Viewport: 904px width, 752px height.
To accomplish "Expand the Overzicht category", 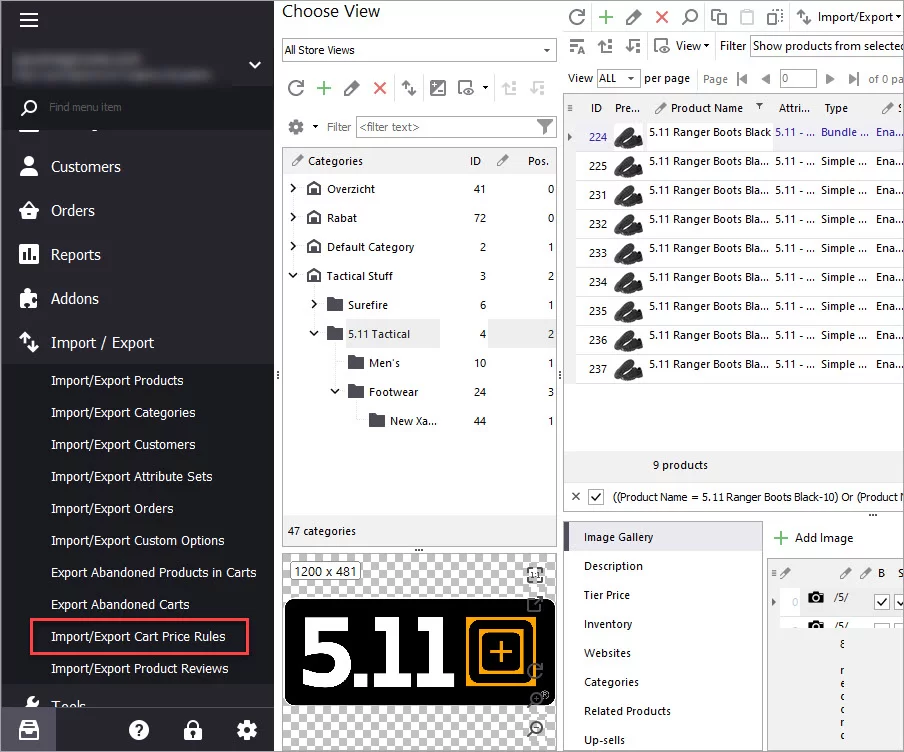I will tap(293, 188).
